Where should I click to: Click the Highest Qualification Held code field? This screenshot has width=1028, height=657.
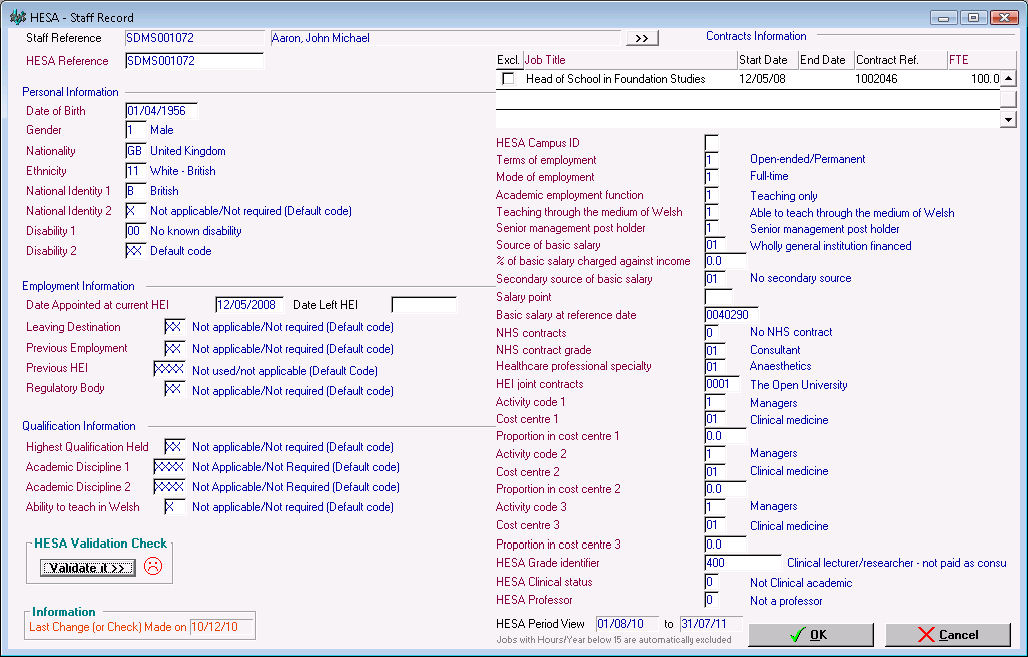tap(174, 447)
